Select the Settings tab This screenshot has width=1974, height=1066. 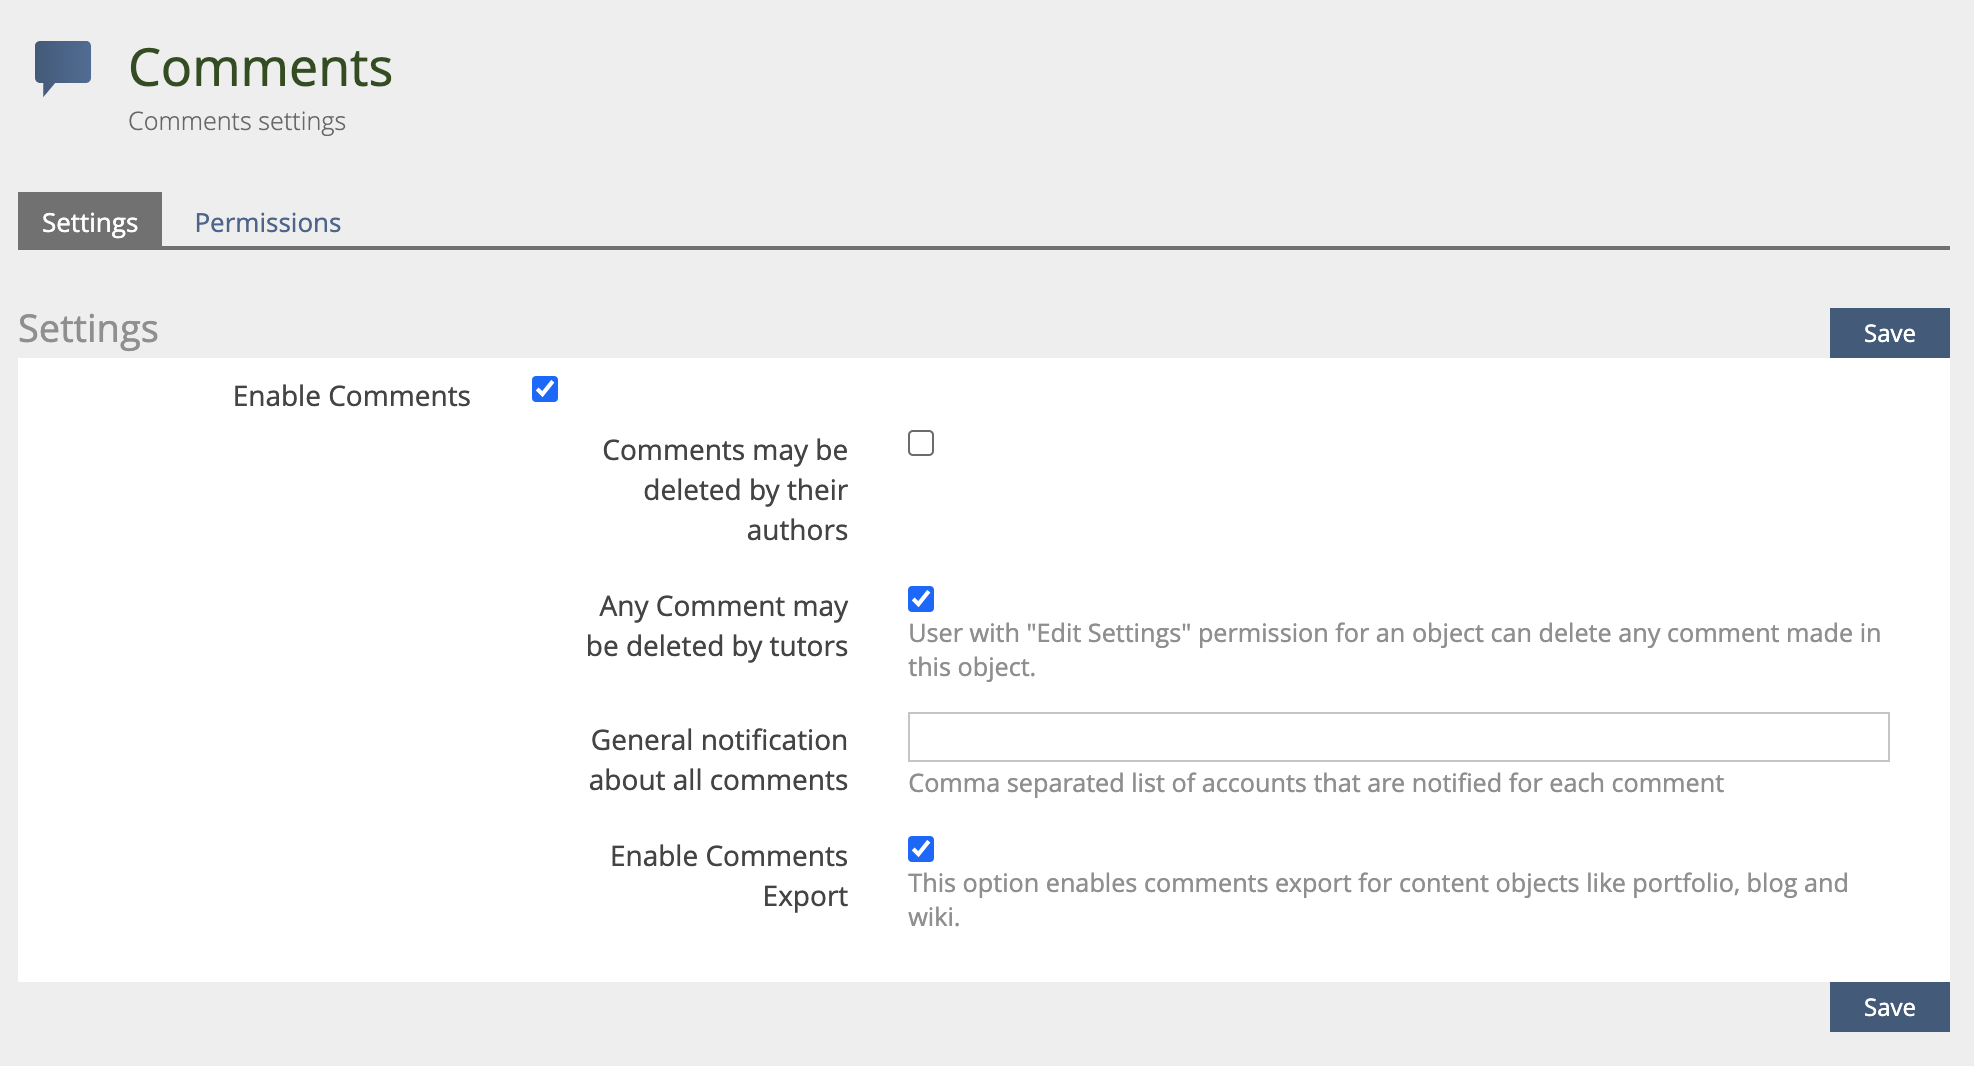point(90,222)
